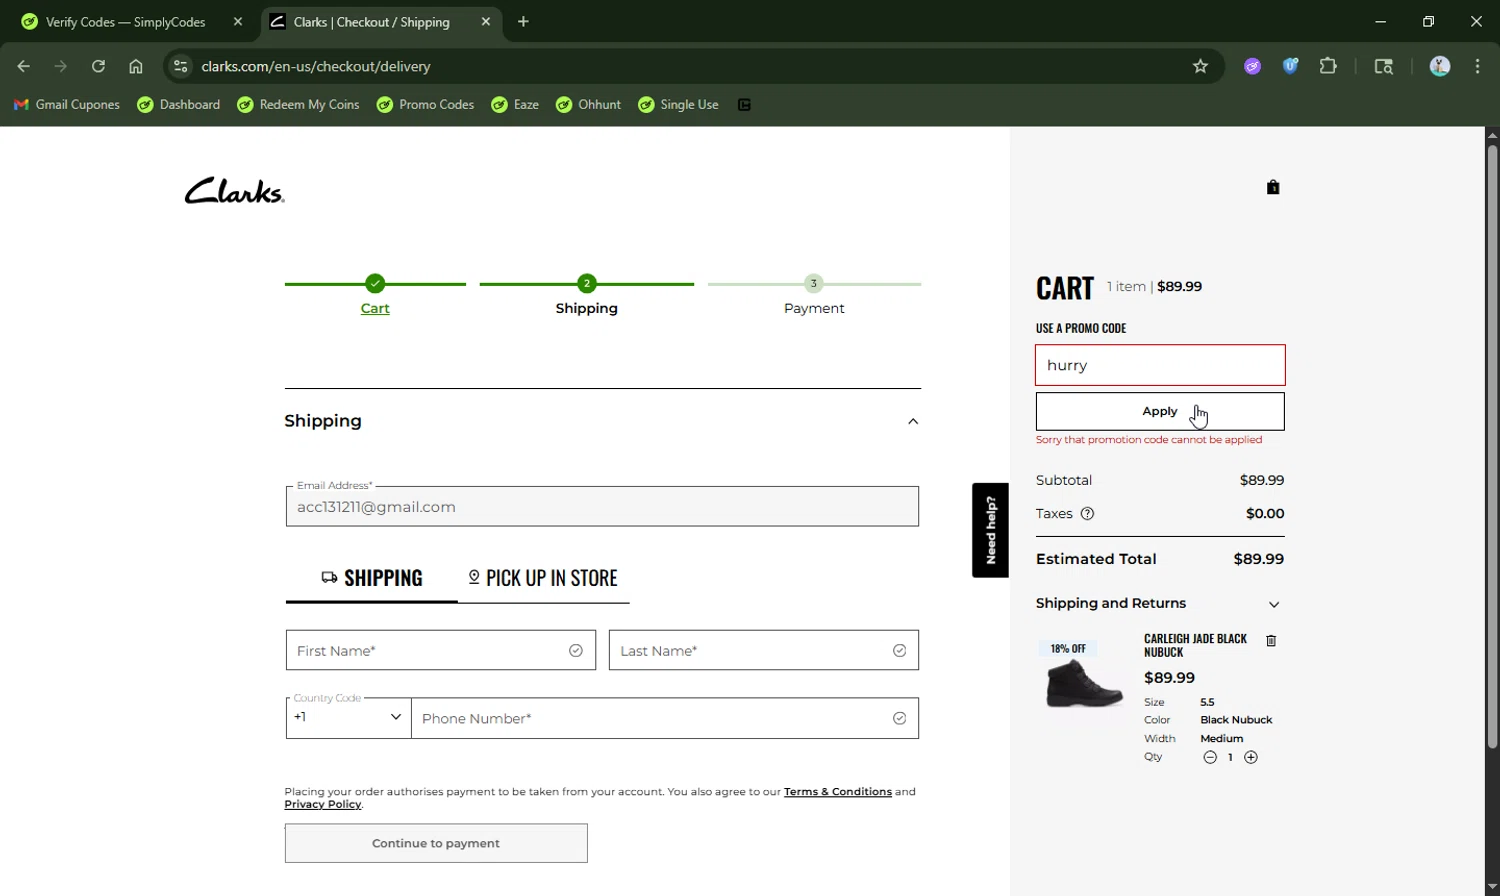Click the address bar URL
The image size is (1500, 896).
pos(316,66)
